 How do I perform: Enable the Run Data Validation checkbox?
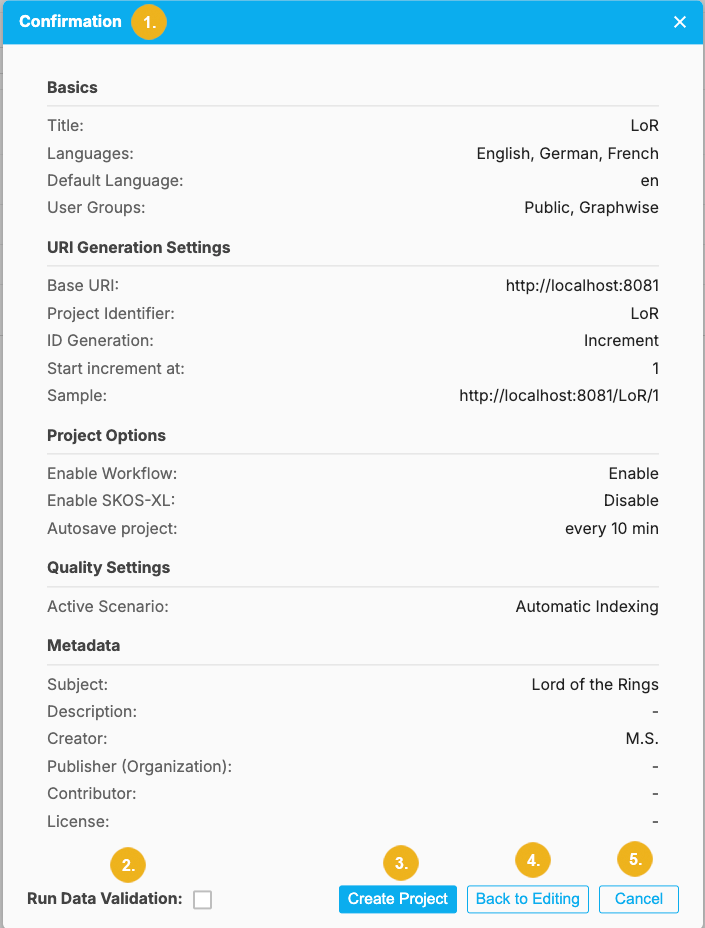(202, 899)
